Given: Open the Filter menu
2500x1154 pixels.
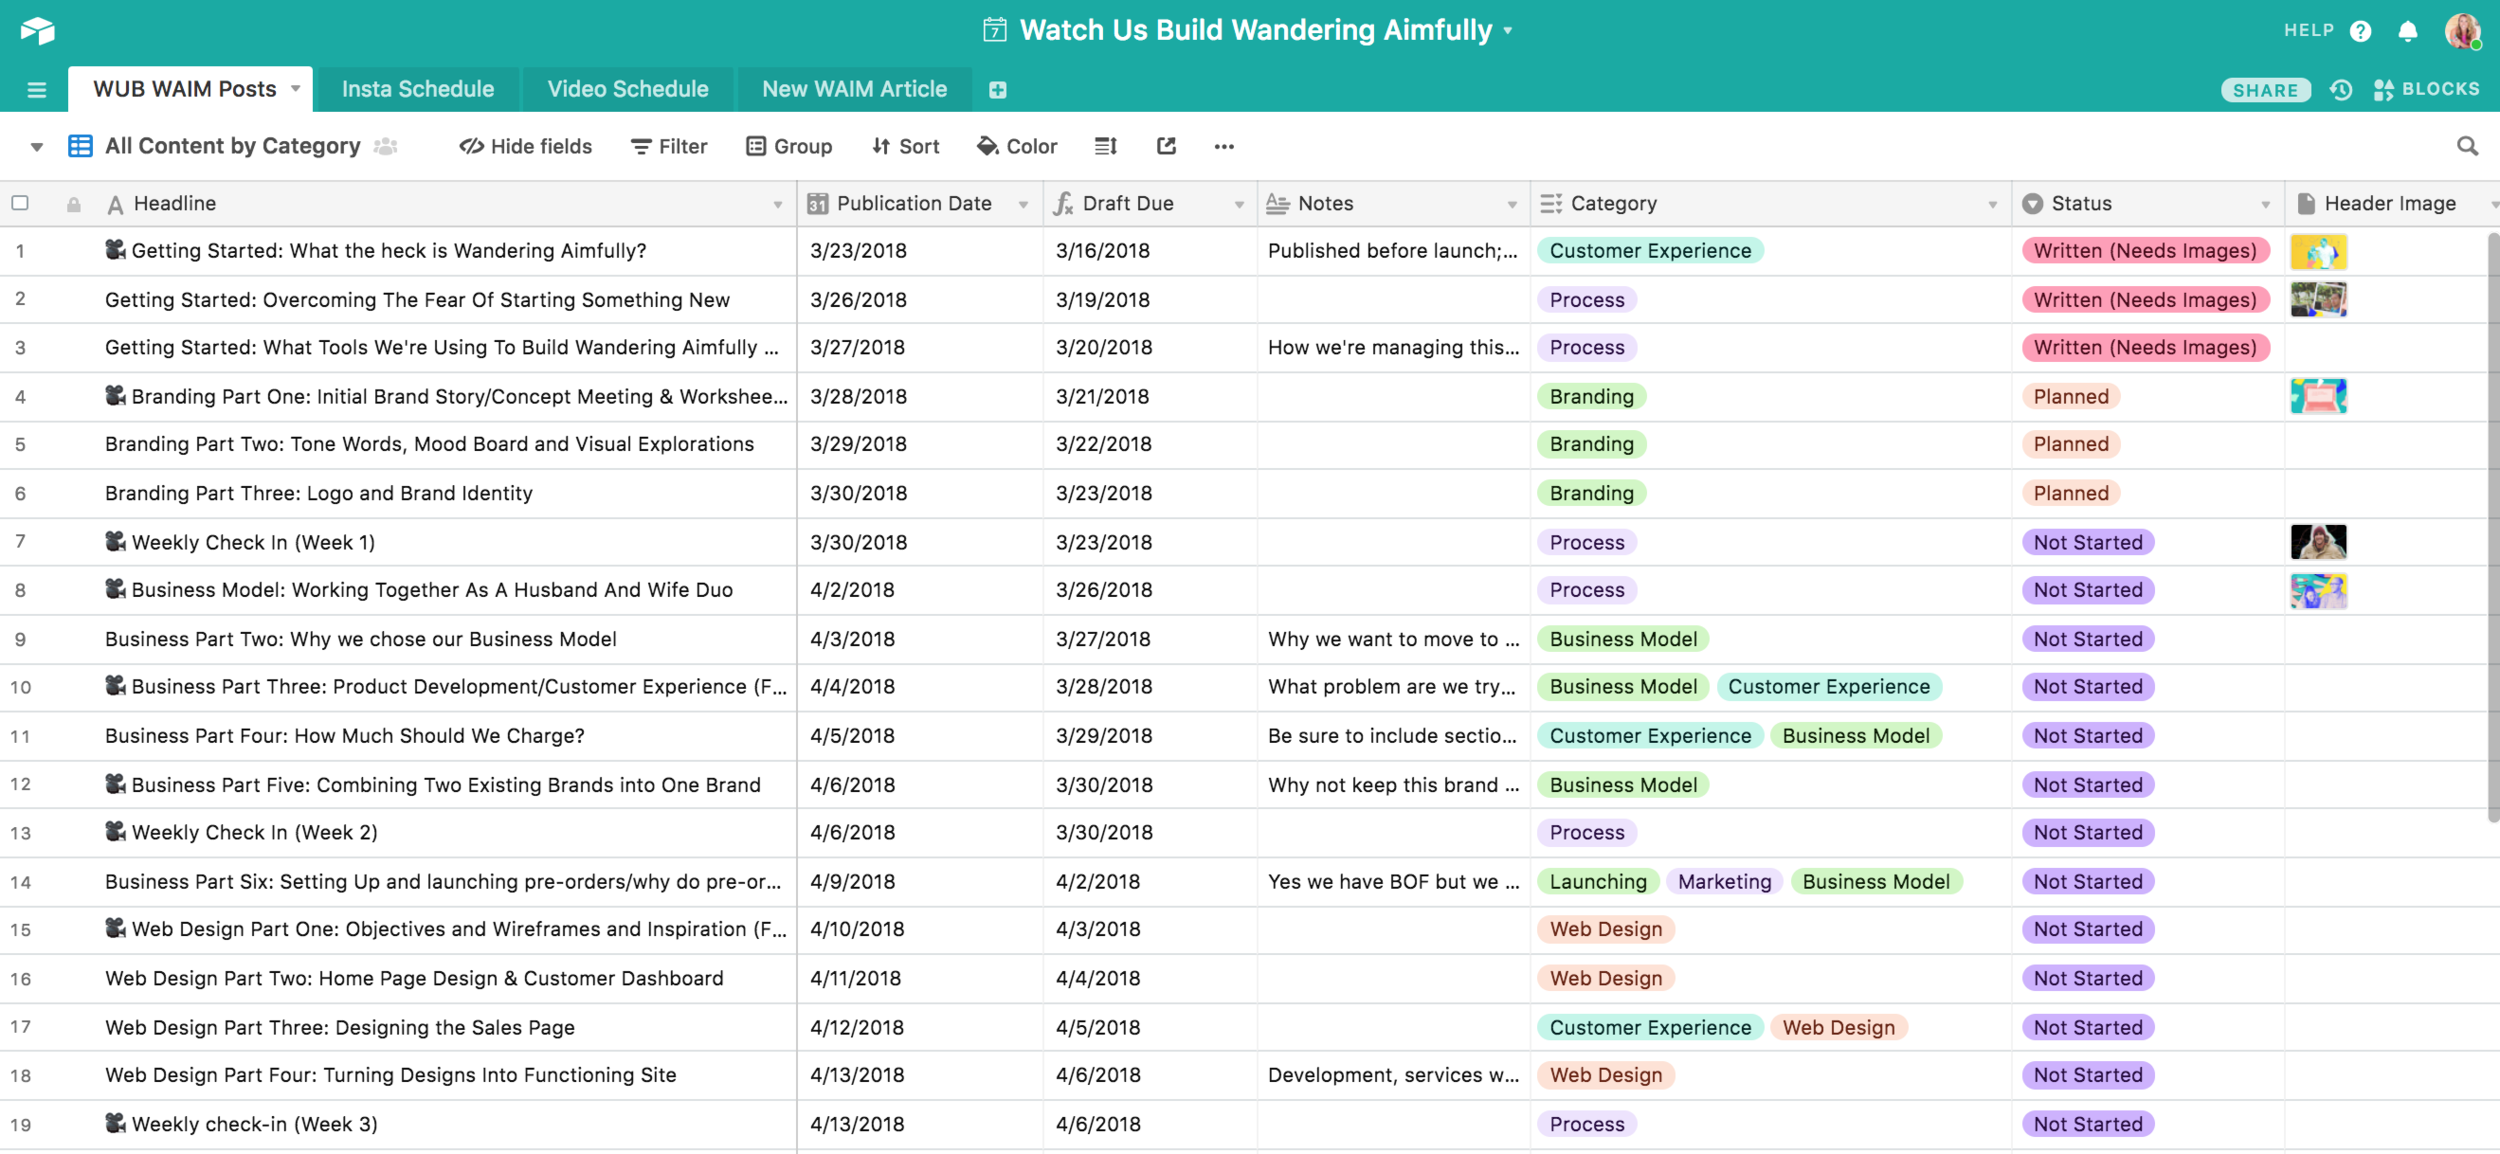Looking at the screenshot, I should [669, 147].
